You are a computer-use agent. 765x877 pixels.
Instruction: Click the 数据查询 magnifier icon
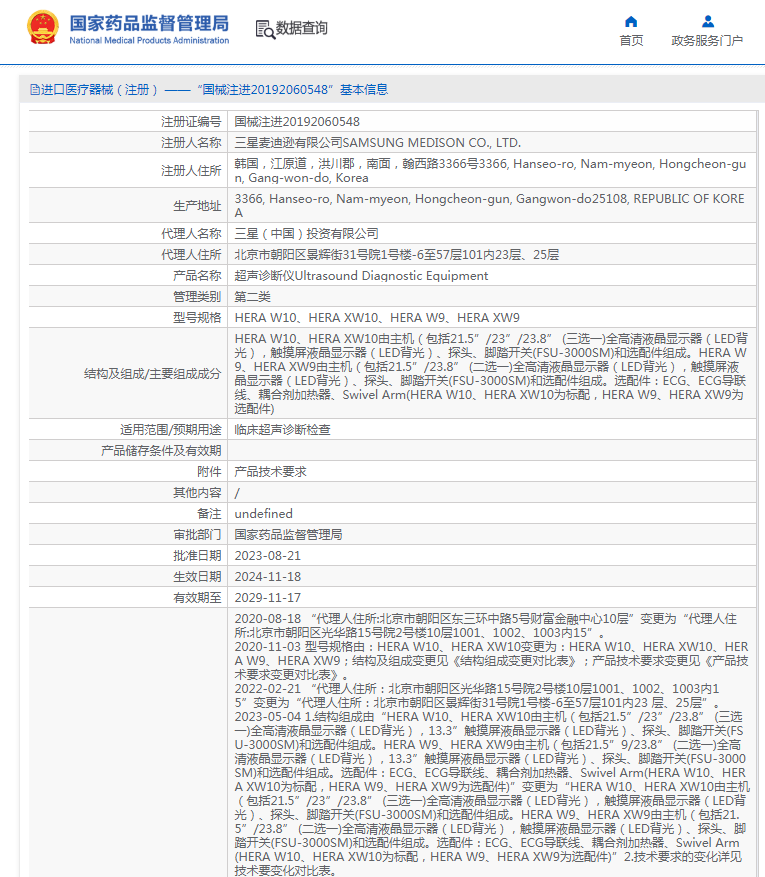(x=265, y=29)
